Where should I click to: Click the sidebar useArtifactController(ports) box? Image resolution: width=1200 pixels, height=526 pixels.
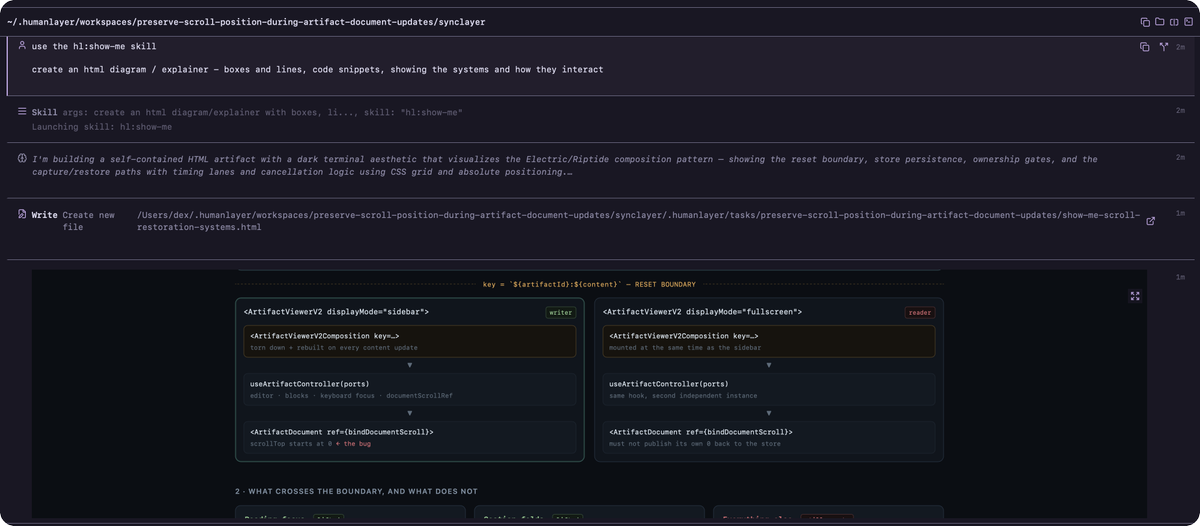point(410,389)
